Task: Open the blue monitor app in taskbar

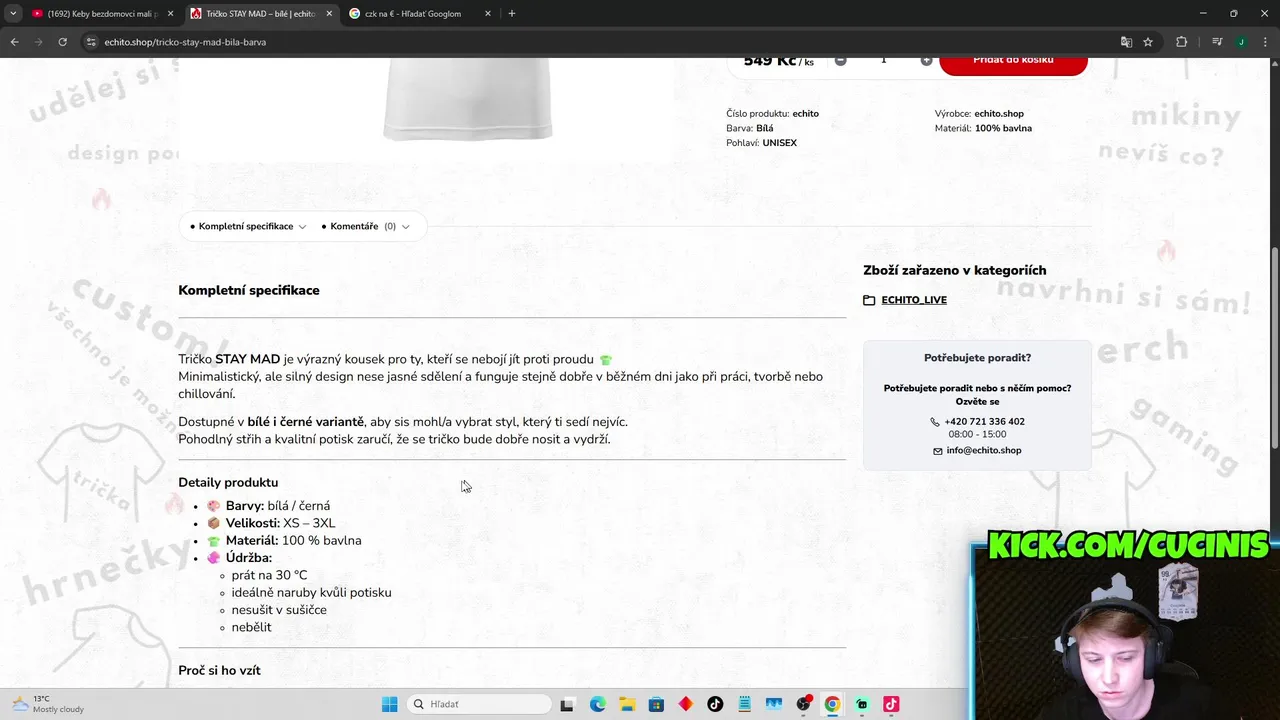Action: click(773, 704)
